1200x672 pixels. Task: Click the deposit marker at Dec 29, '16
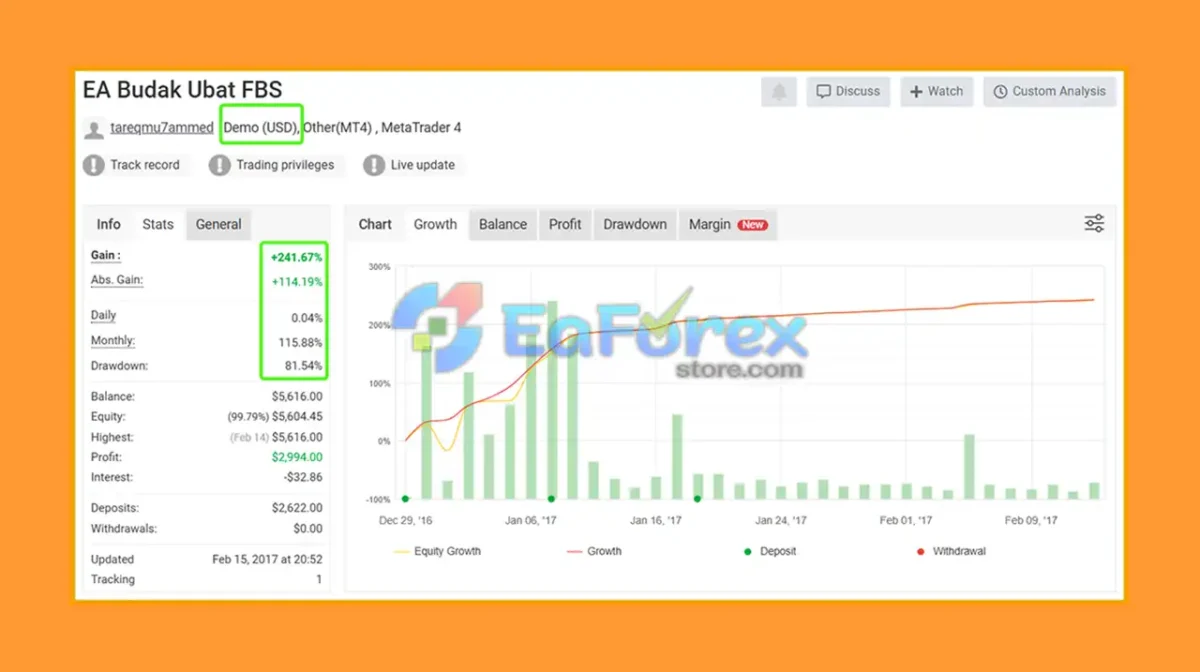tap(405, 498)
